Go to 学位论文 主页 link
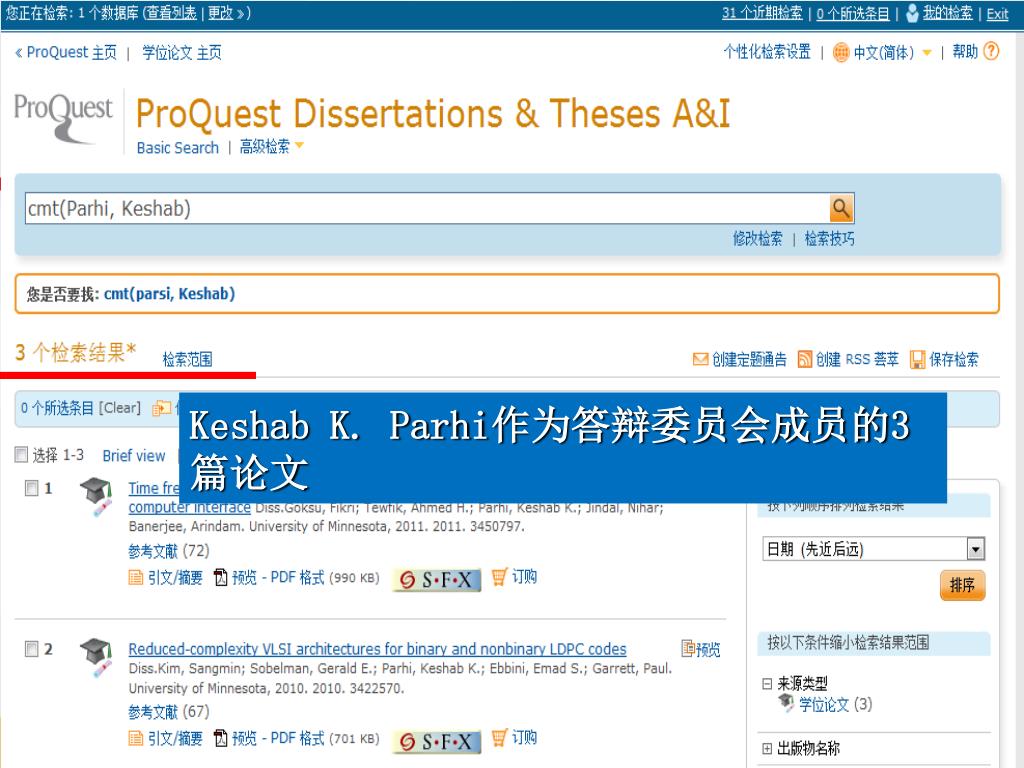Screen dimensions: 1024x768 182,52
